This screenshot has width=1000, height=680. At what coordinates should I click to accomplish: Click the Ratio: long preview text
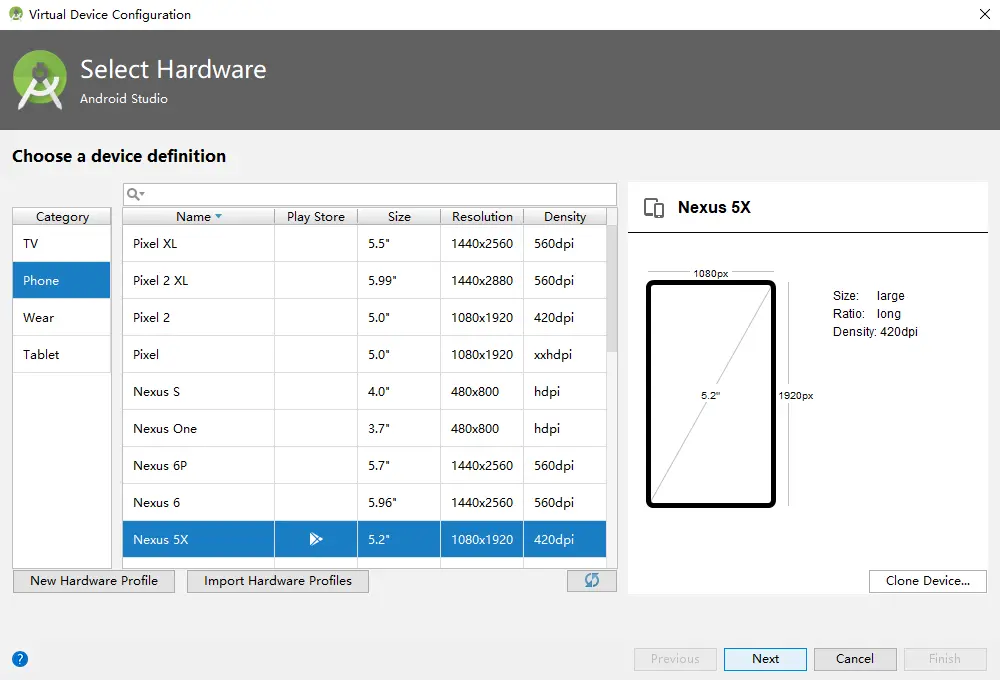867,314
